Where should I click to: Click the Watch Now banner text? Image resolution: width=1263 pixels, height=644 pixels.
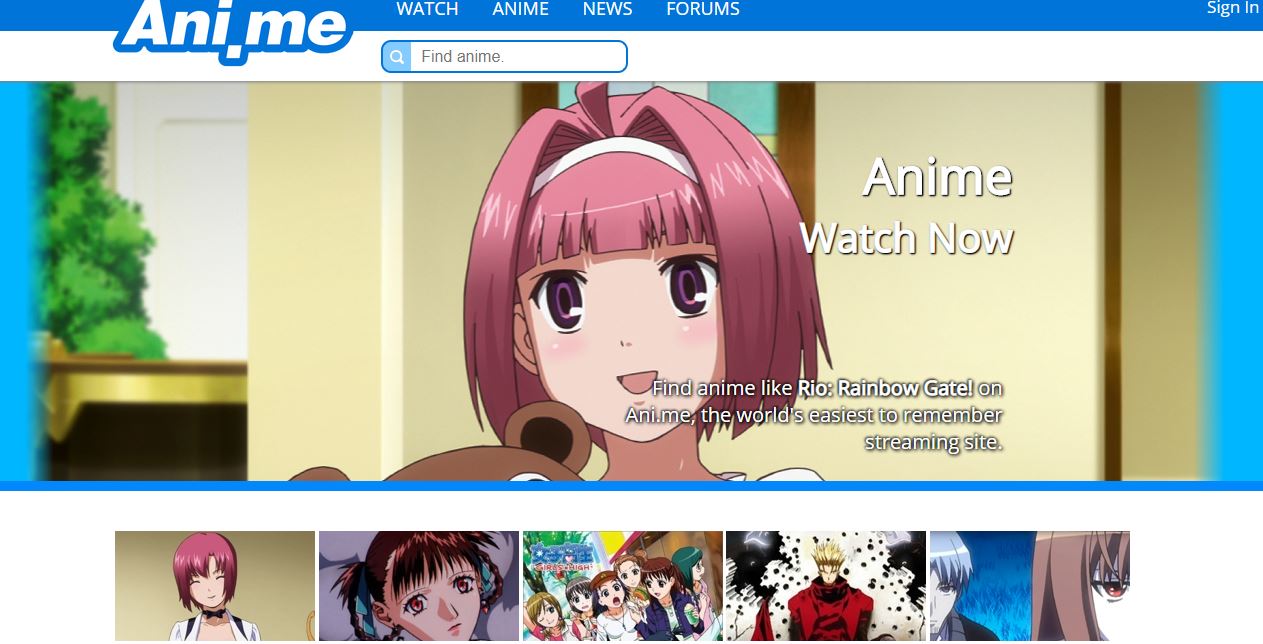[906, 238]
